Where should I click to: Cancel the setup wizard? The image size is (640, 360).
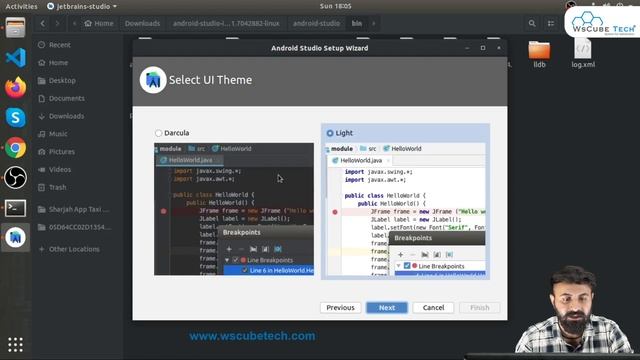click(433, 307)
